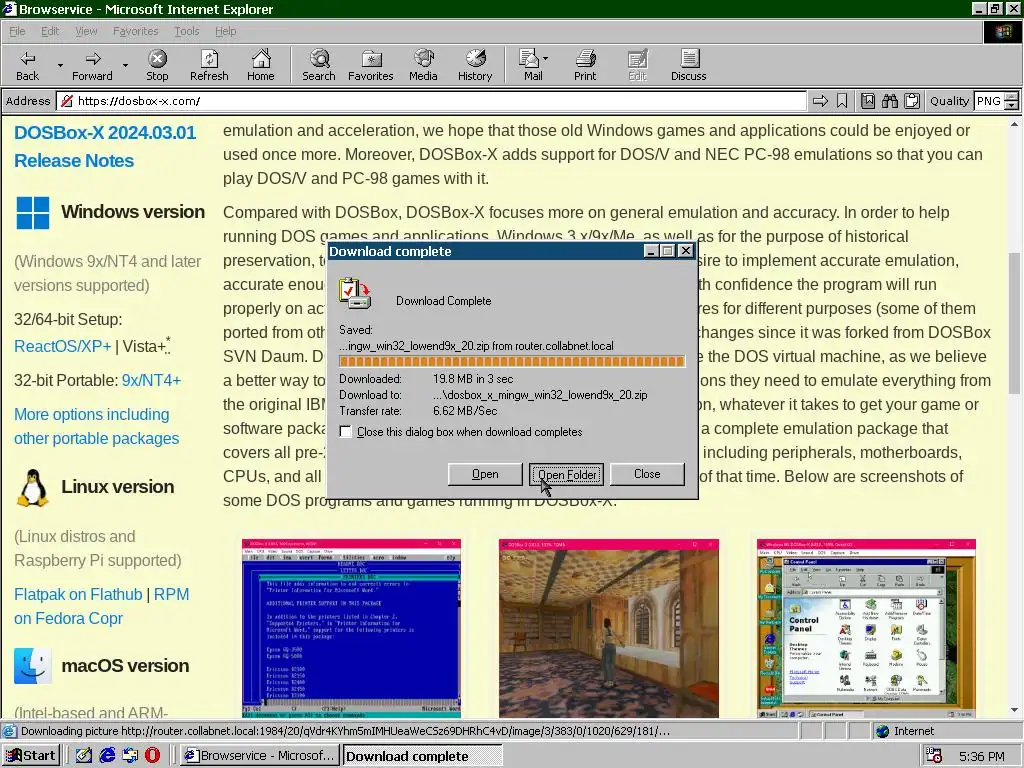Launch Opera from quick launch

pyautogui.click(x=152, y=756)
